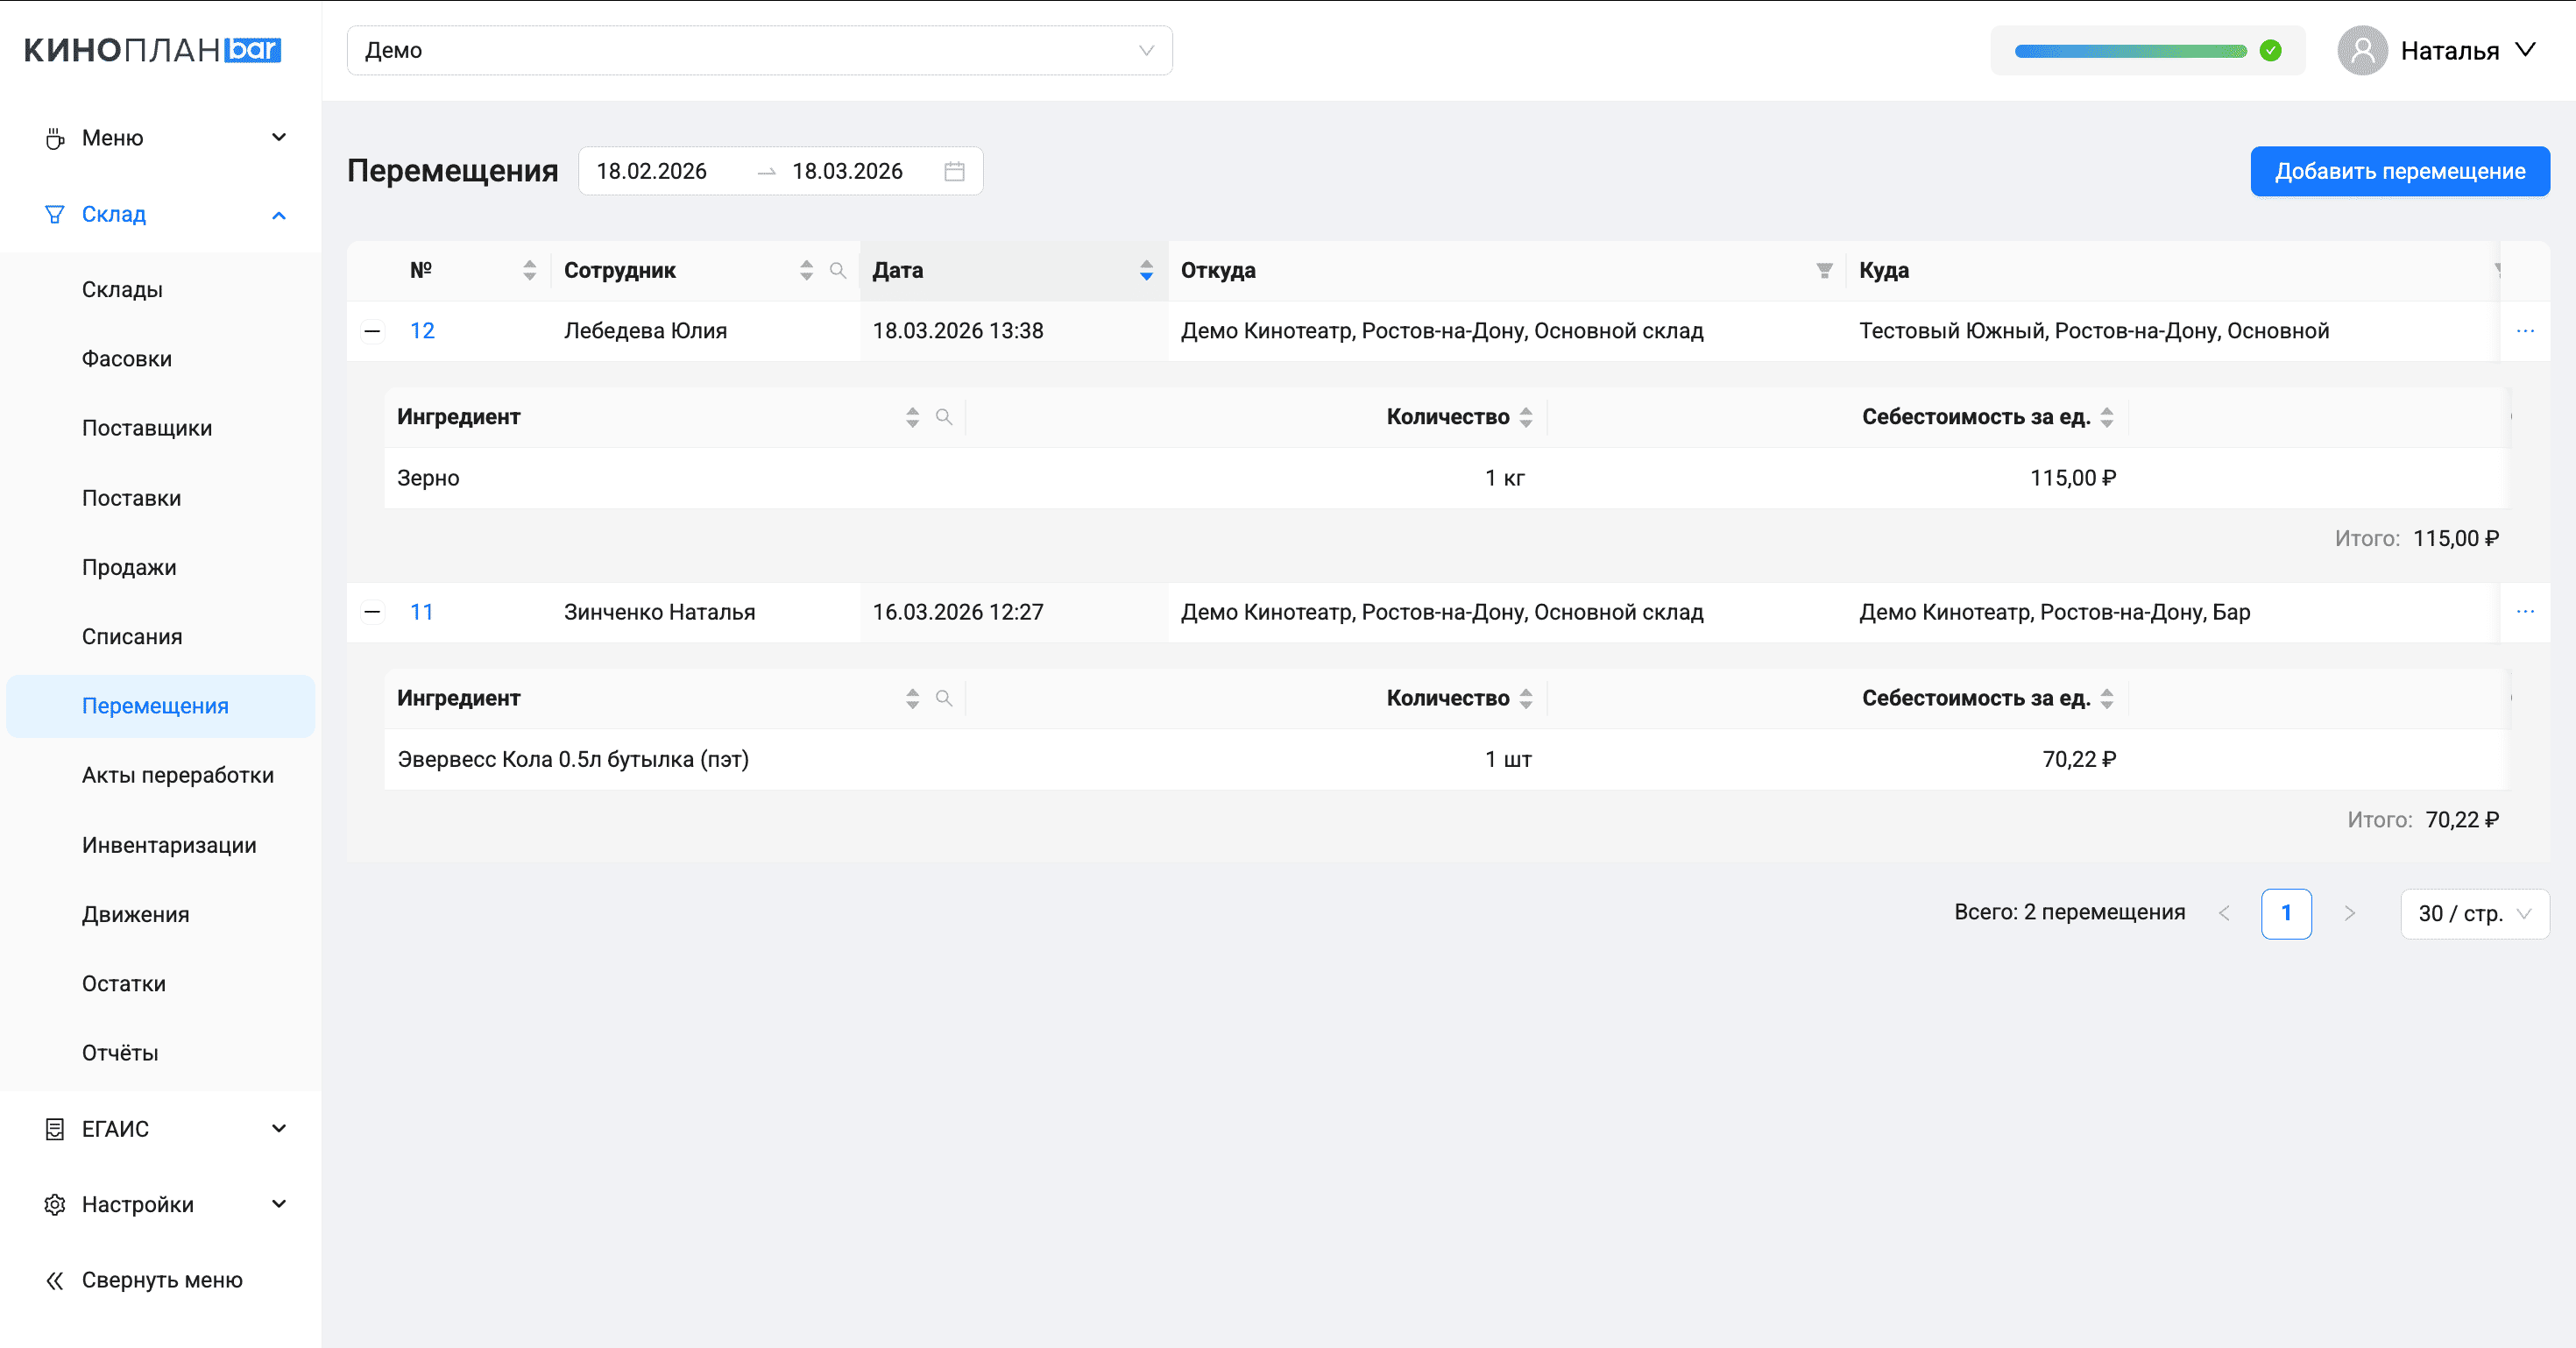Screen dimensions: 2576x1348
Task: Open the Демо organization dropdown
Action: (759, 50)
